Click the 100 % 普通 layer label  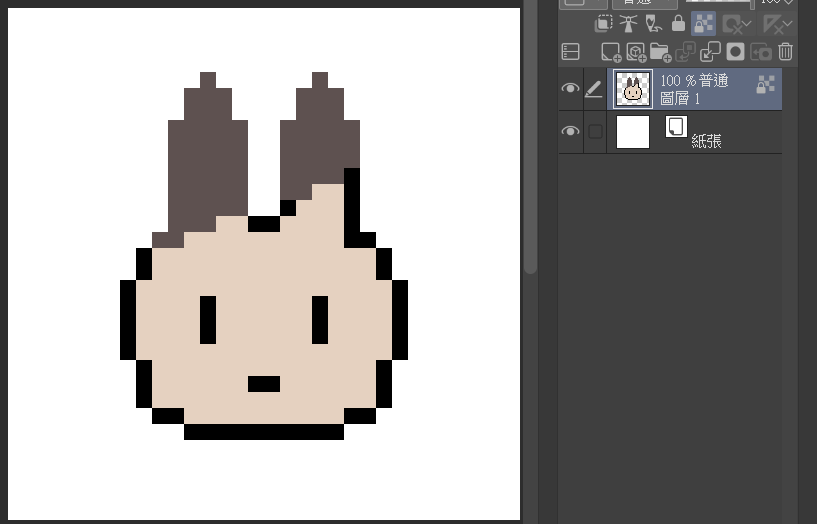694,81
